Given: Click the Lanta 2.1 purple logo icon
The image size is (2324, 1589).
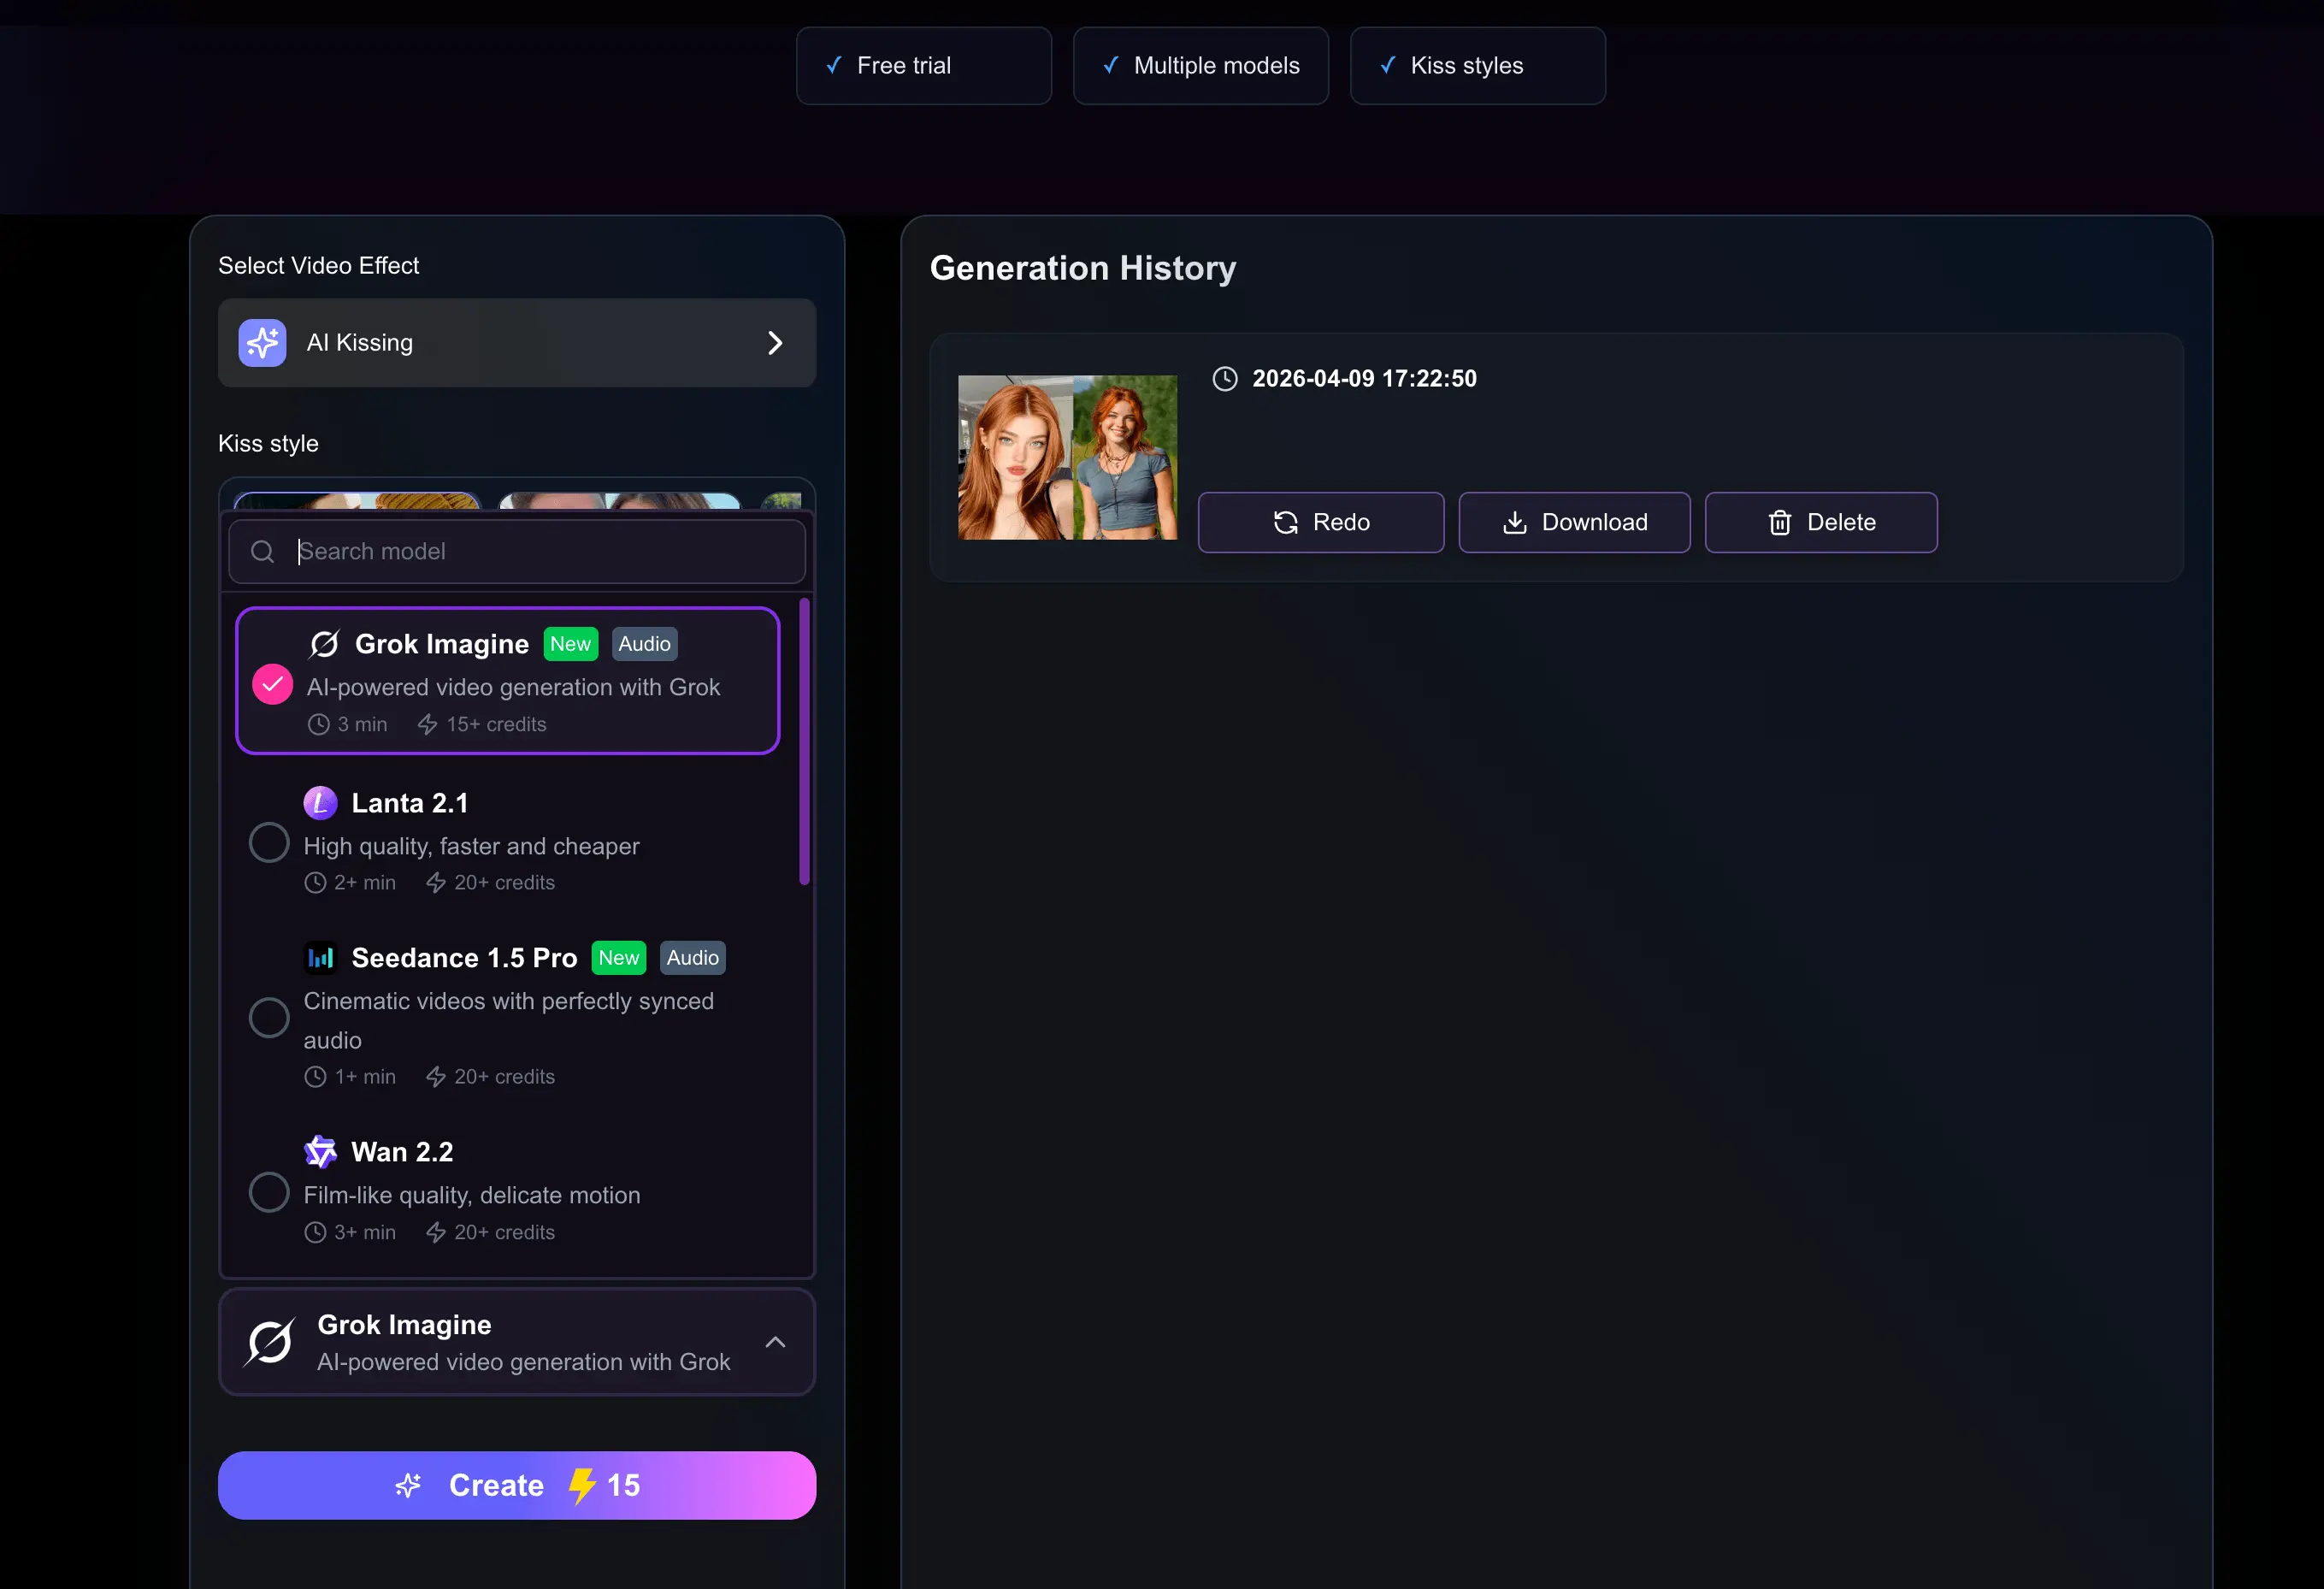Looking at the screenshot, I should tap(320, 803).
